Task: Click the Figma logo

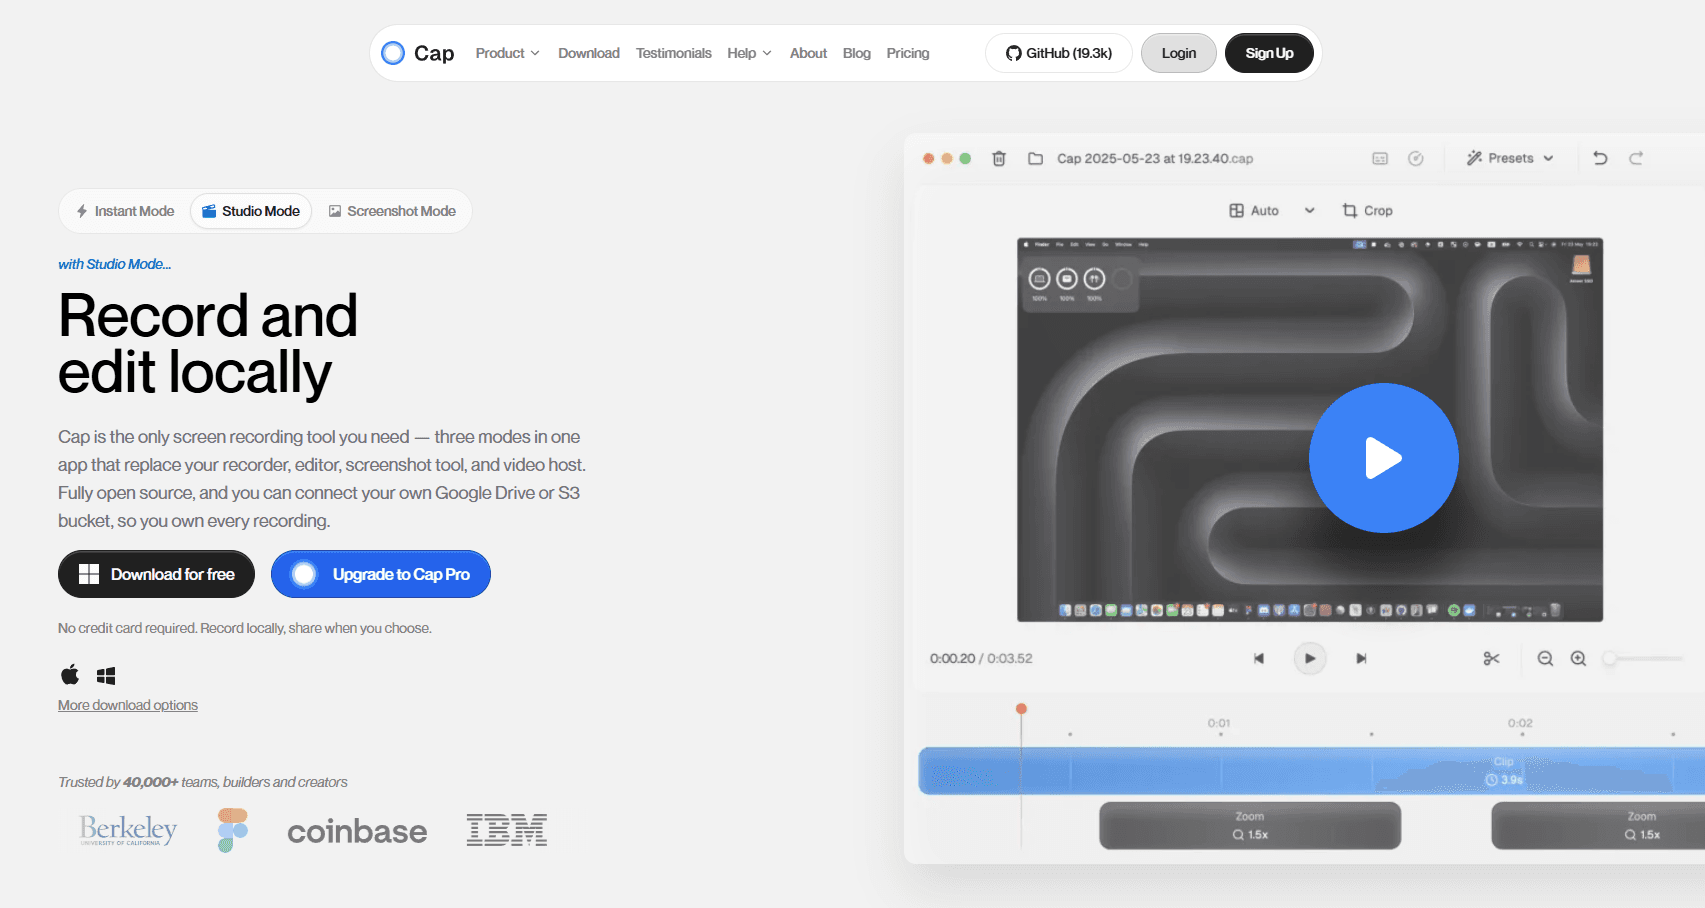Action: (233, 830)
